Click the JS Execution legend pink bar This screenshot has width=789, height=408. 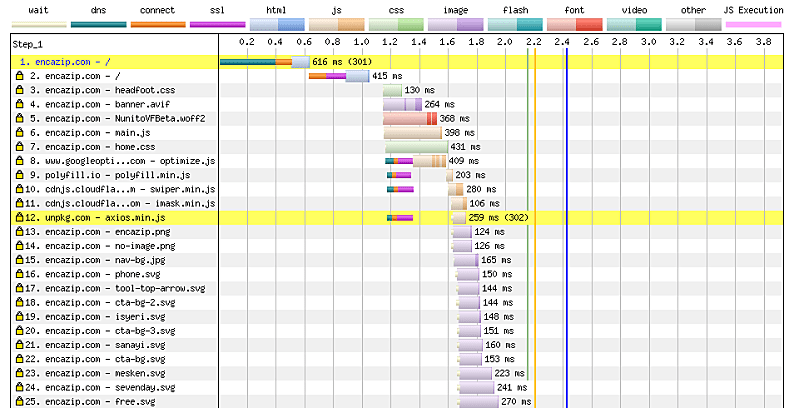(x=753, y=25)
